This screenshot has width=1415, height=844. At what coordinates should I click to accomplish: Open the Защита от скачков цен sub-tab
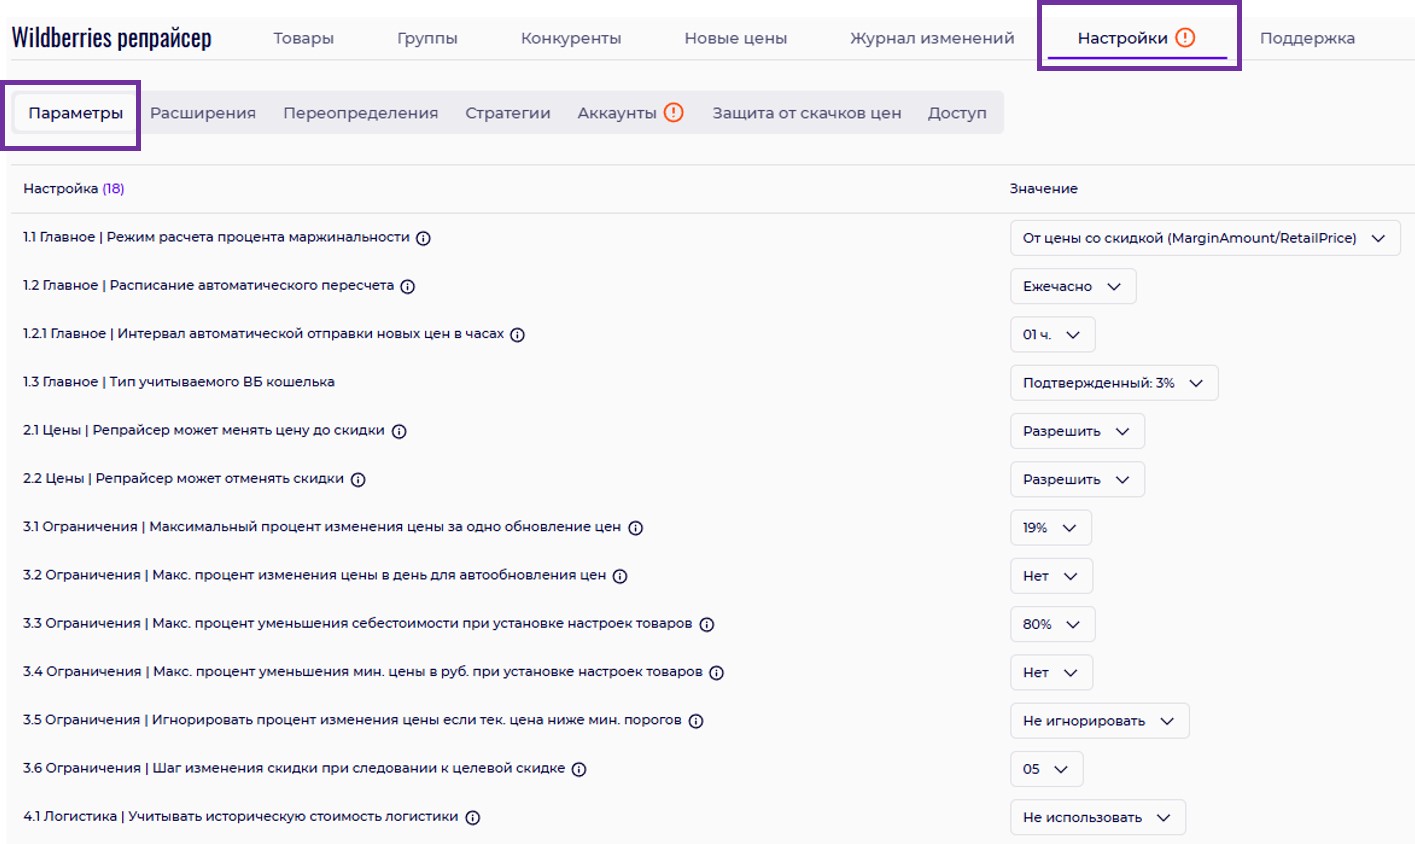click(807, 113)
